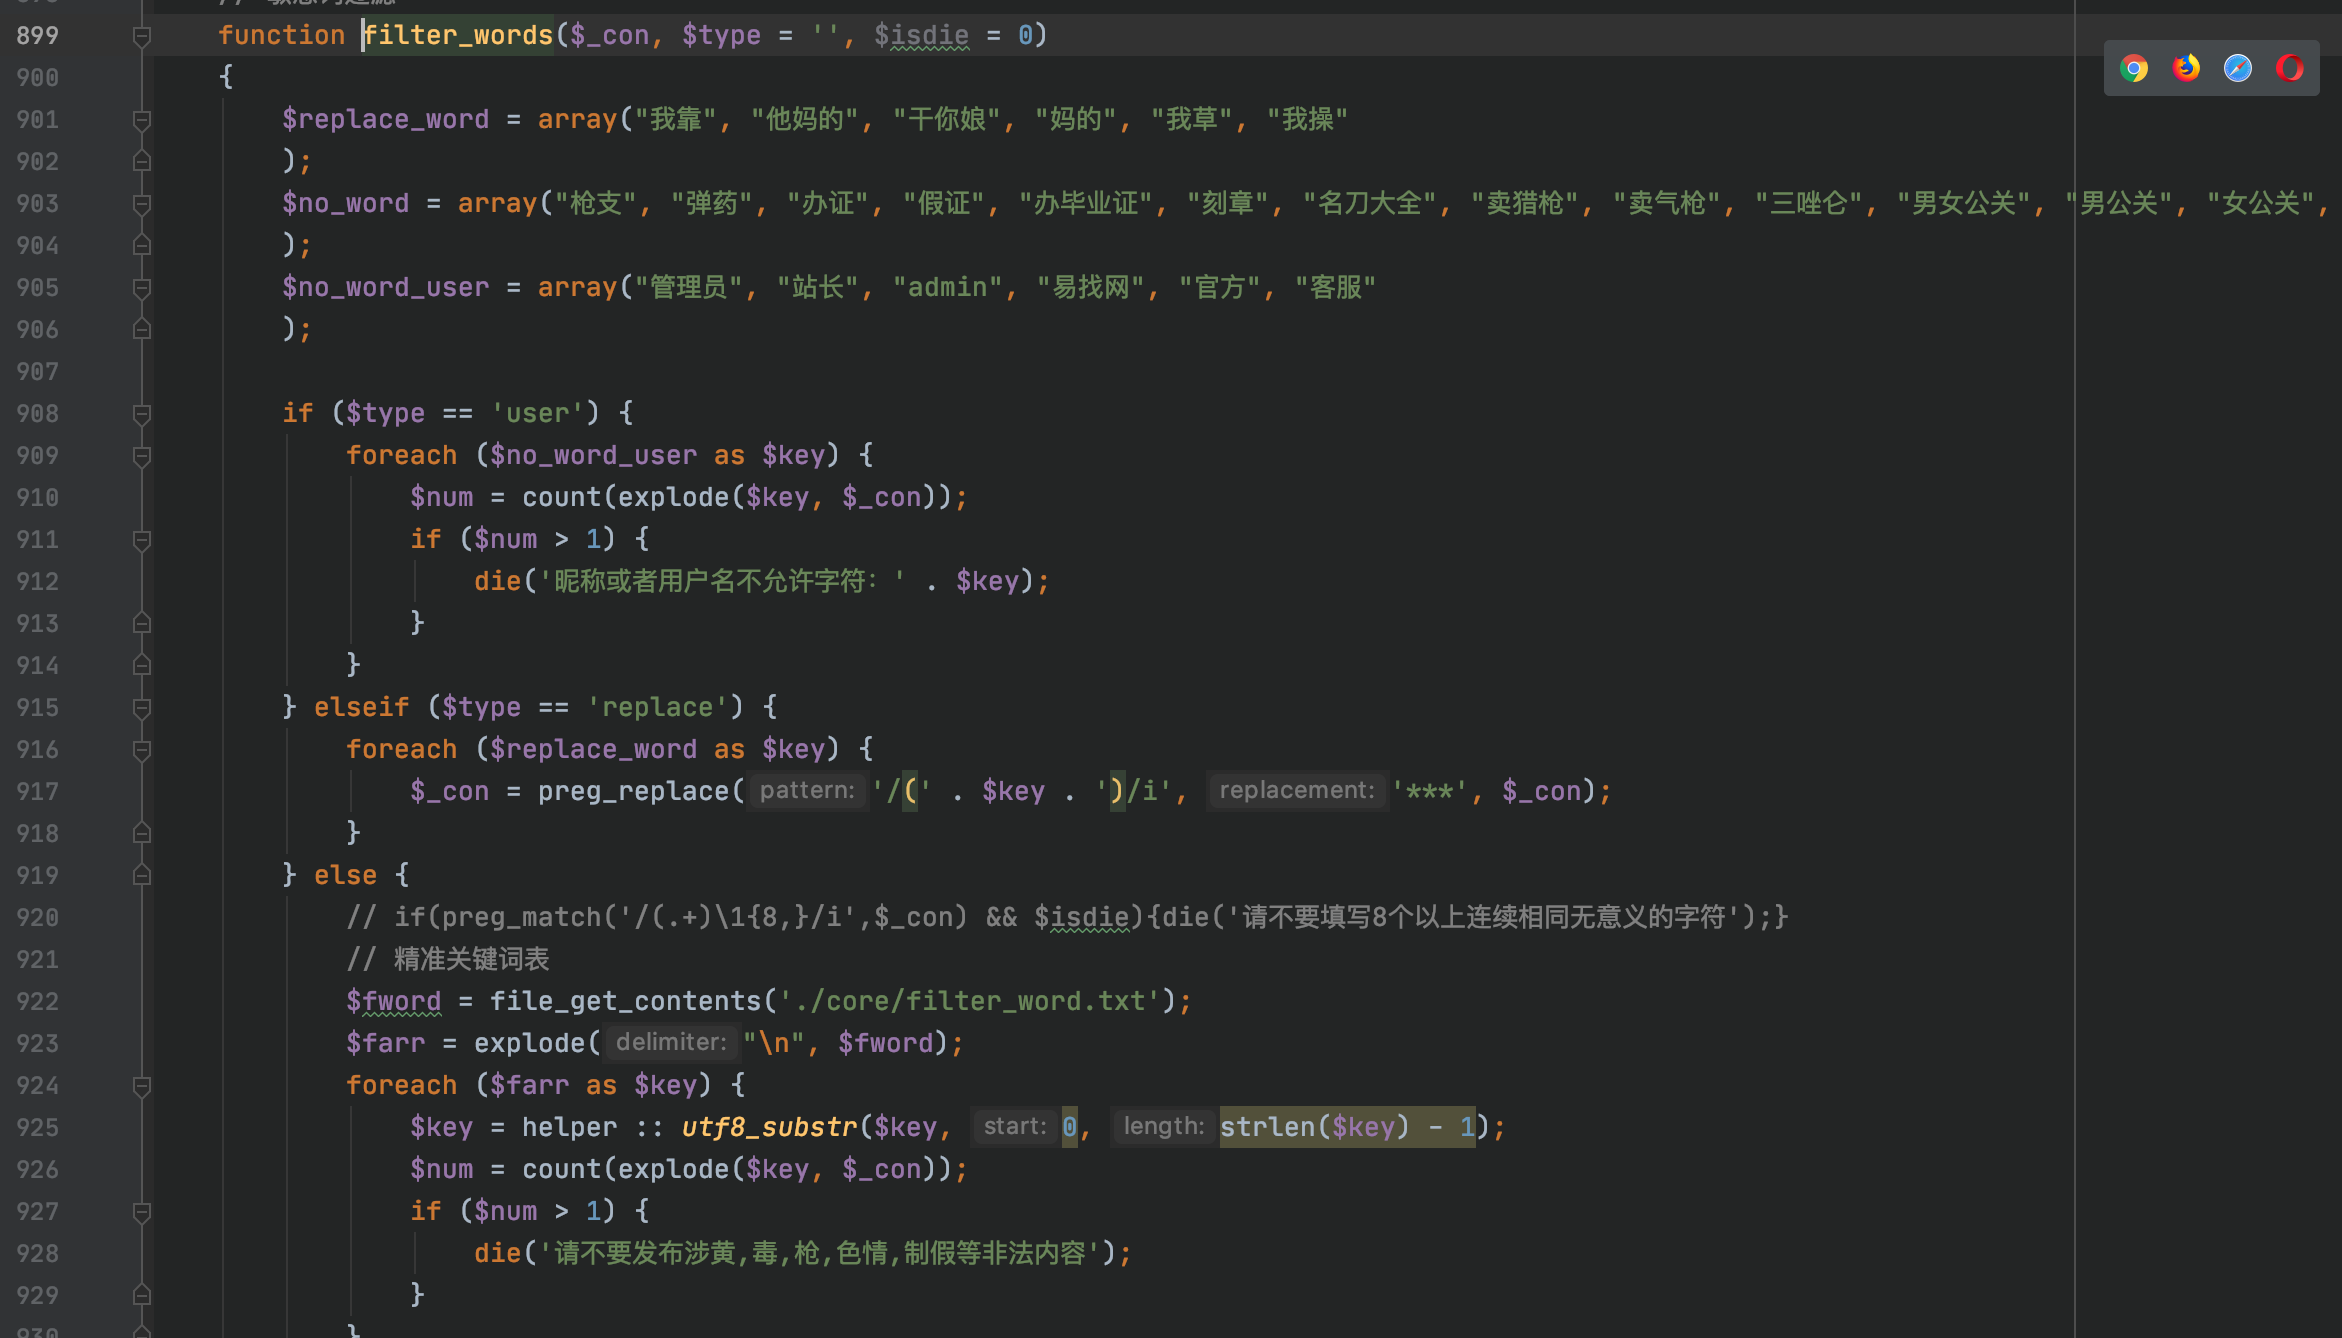This screenshot has width=2342, height=1338.
Task: Fold the if $type == 'user' block
Action: (x=142, y=414)
